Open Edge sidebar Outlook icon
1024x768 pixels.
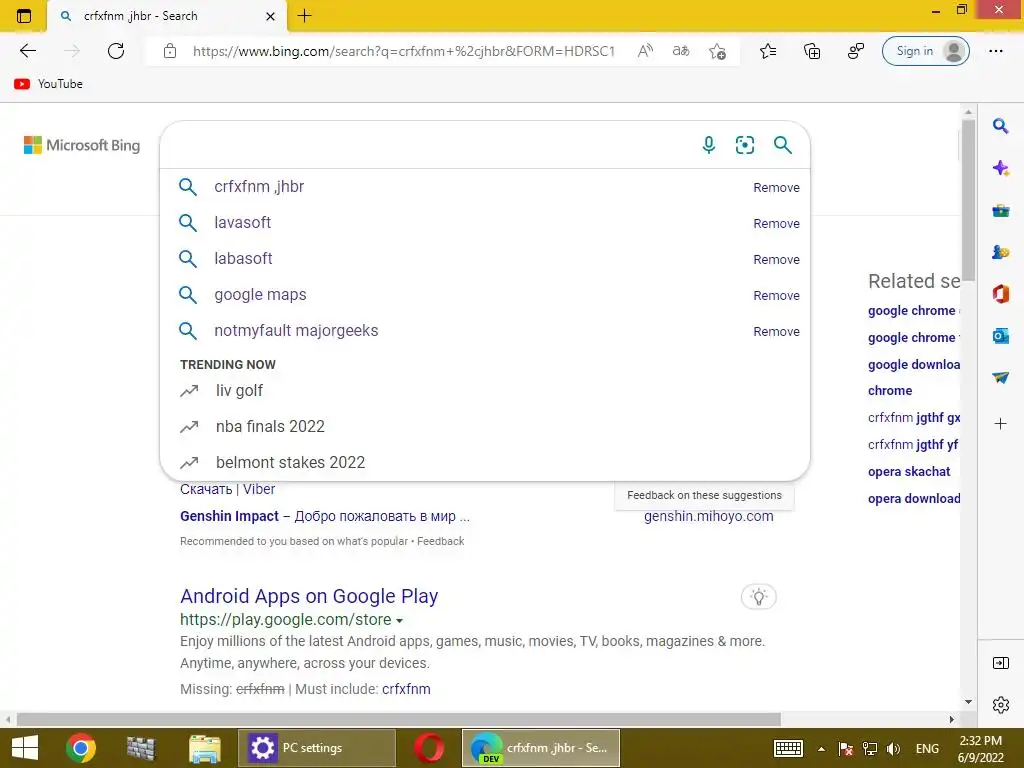coord(1000,336)
